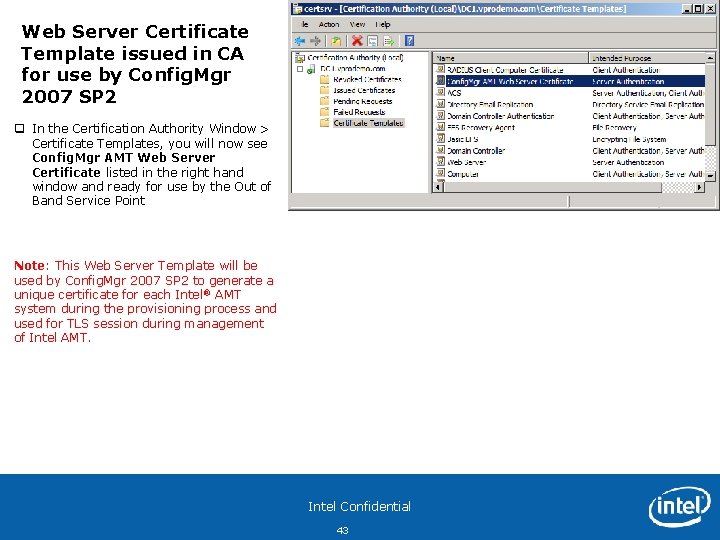Click the Domain Controller Authentication template icon
This screenshot has height=540, width=720.
click(440, 115)
